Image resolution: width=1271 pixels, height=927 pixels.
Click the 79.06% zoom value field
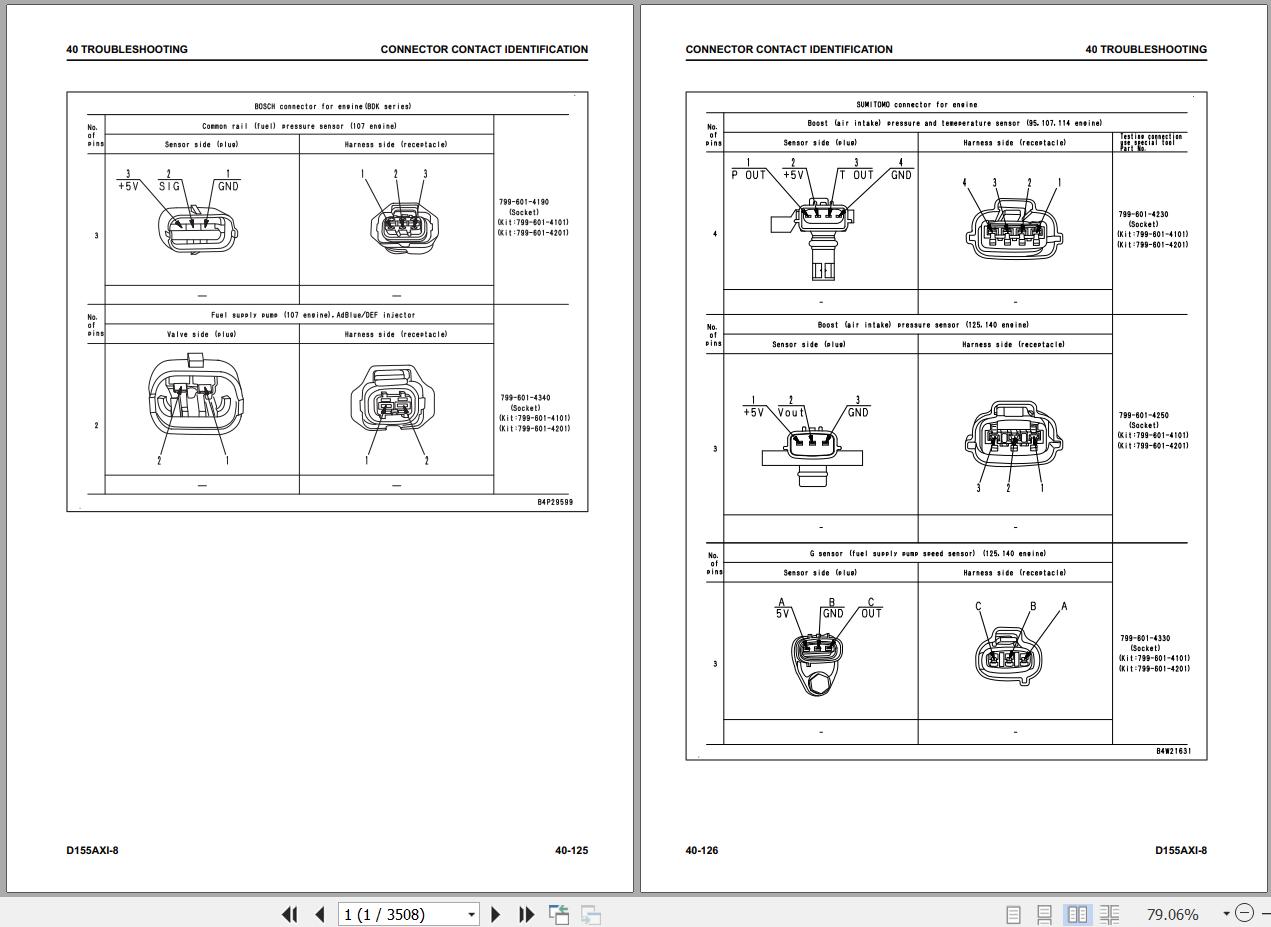point(1172,914)
